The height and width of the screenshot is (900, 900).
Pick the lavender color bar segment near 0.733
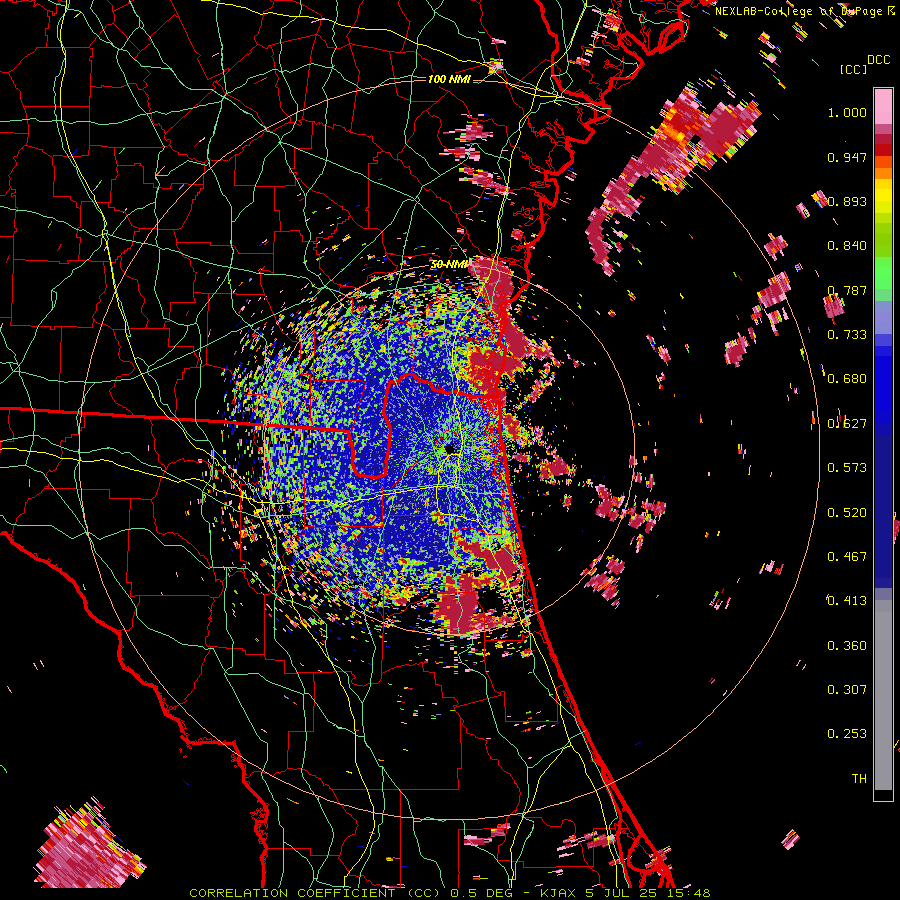click(883, 317)
